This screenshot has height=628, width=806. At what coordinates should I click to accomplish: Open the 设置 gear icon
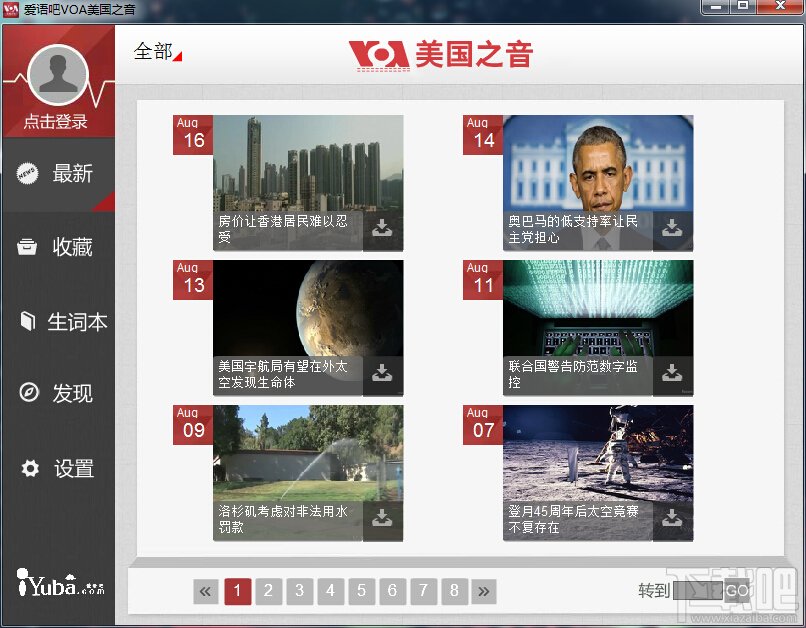pyautogui.click(x=30, y=468)
